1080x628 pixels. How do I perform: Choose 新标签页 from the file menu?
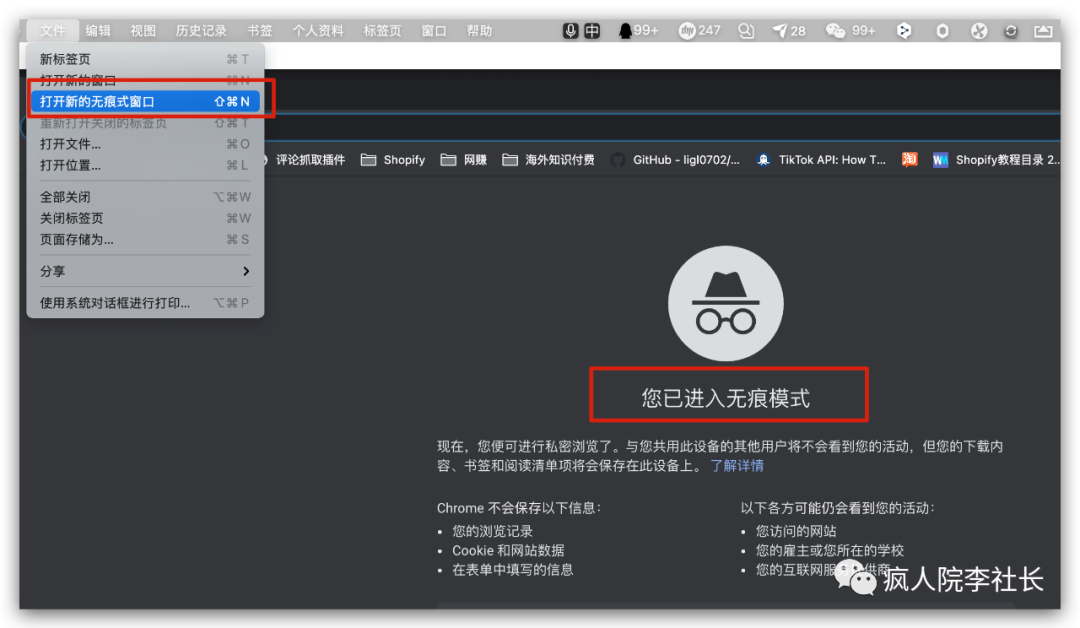[x=145, y=59]
